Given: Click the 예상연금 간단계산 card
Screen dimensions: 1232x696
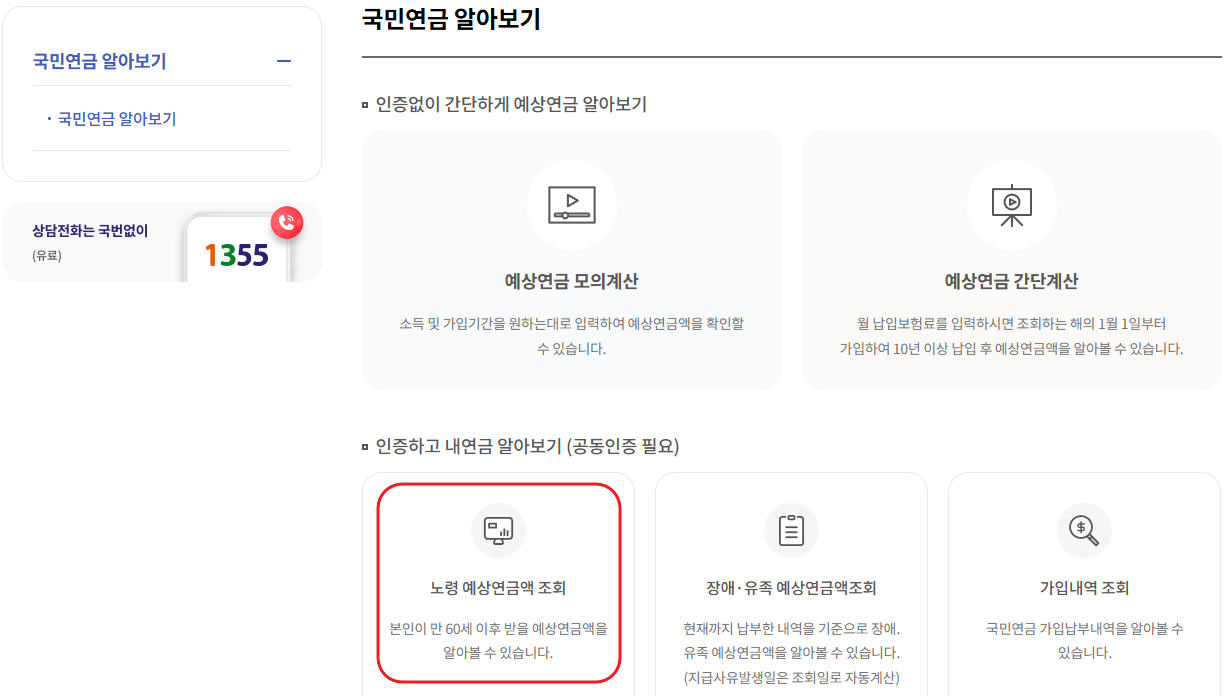Looking at the screenshot, I should pyautogui.click(x=1012, y=260).
